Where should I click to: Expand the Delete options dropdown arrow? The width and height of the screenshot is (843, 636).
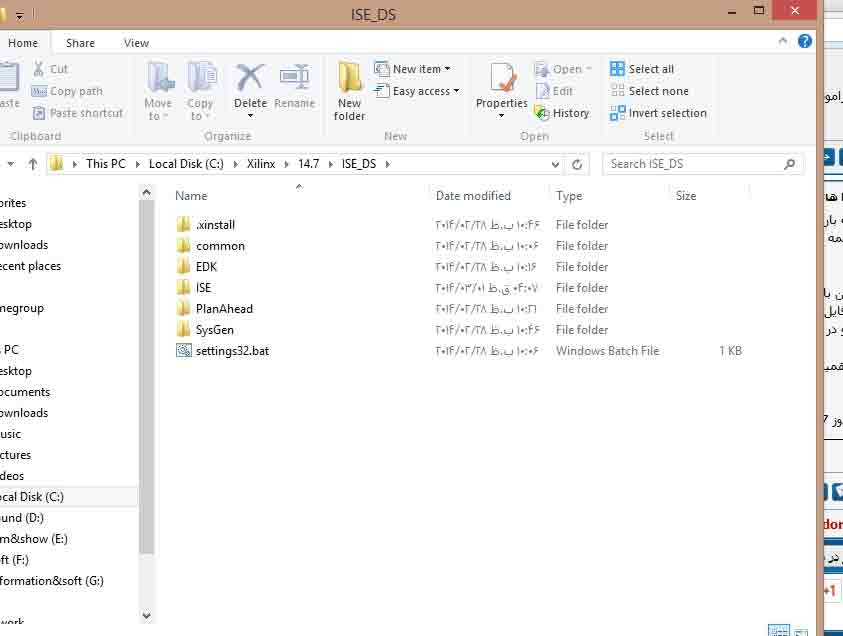250,116
